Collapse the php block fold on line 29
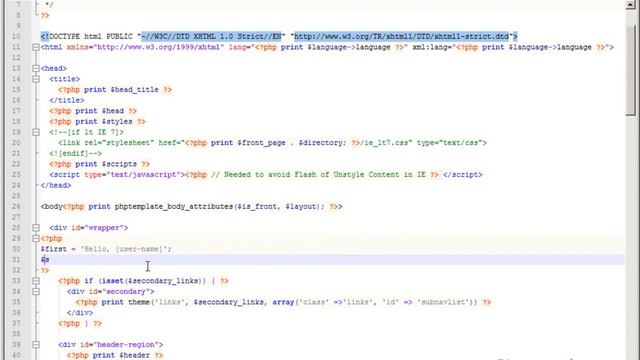Image resolution: width=640 pixels, height=360 pixels. (x=36, y=238)
